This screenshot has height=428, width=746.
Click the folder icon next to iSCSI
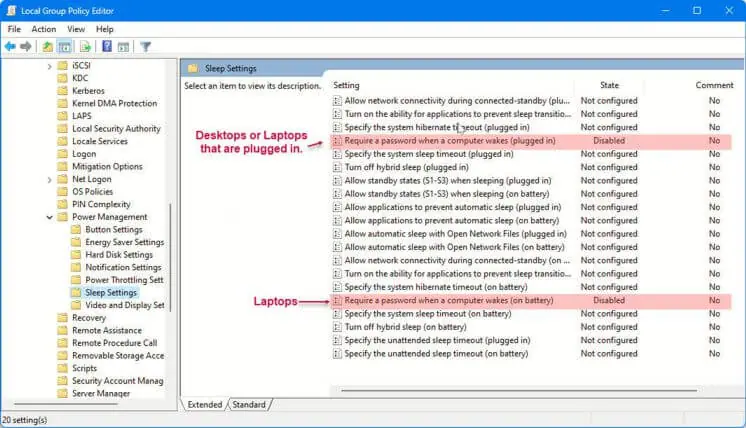(62, 66)
